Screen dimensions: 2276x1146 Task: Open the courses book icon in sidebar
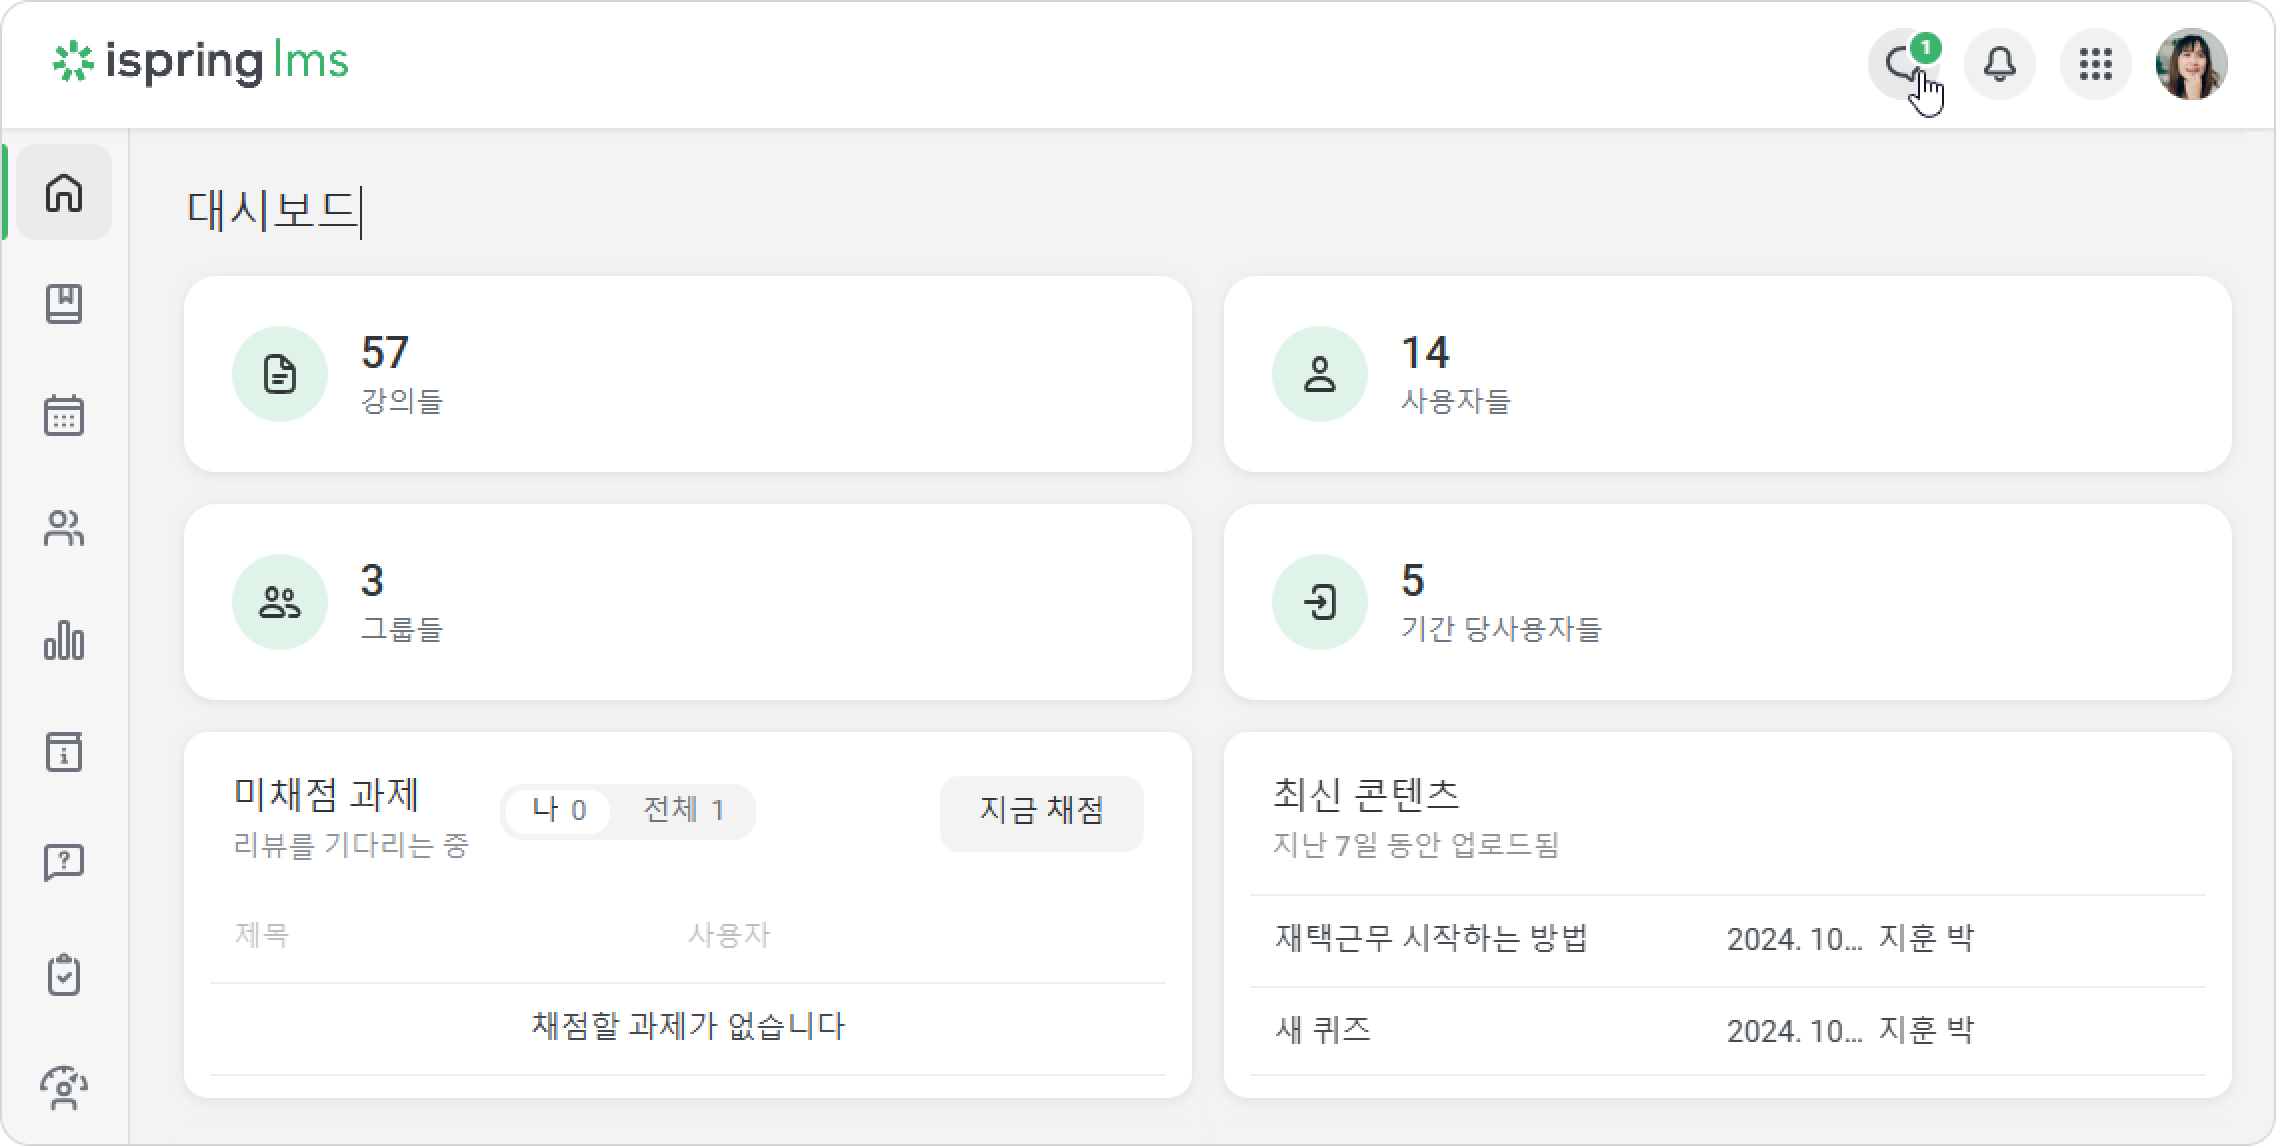pos(64,304)
